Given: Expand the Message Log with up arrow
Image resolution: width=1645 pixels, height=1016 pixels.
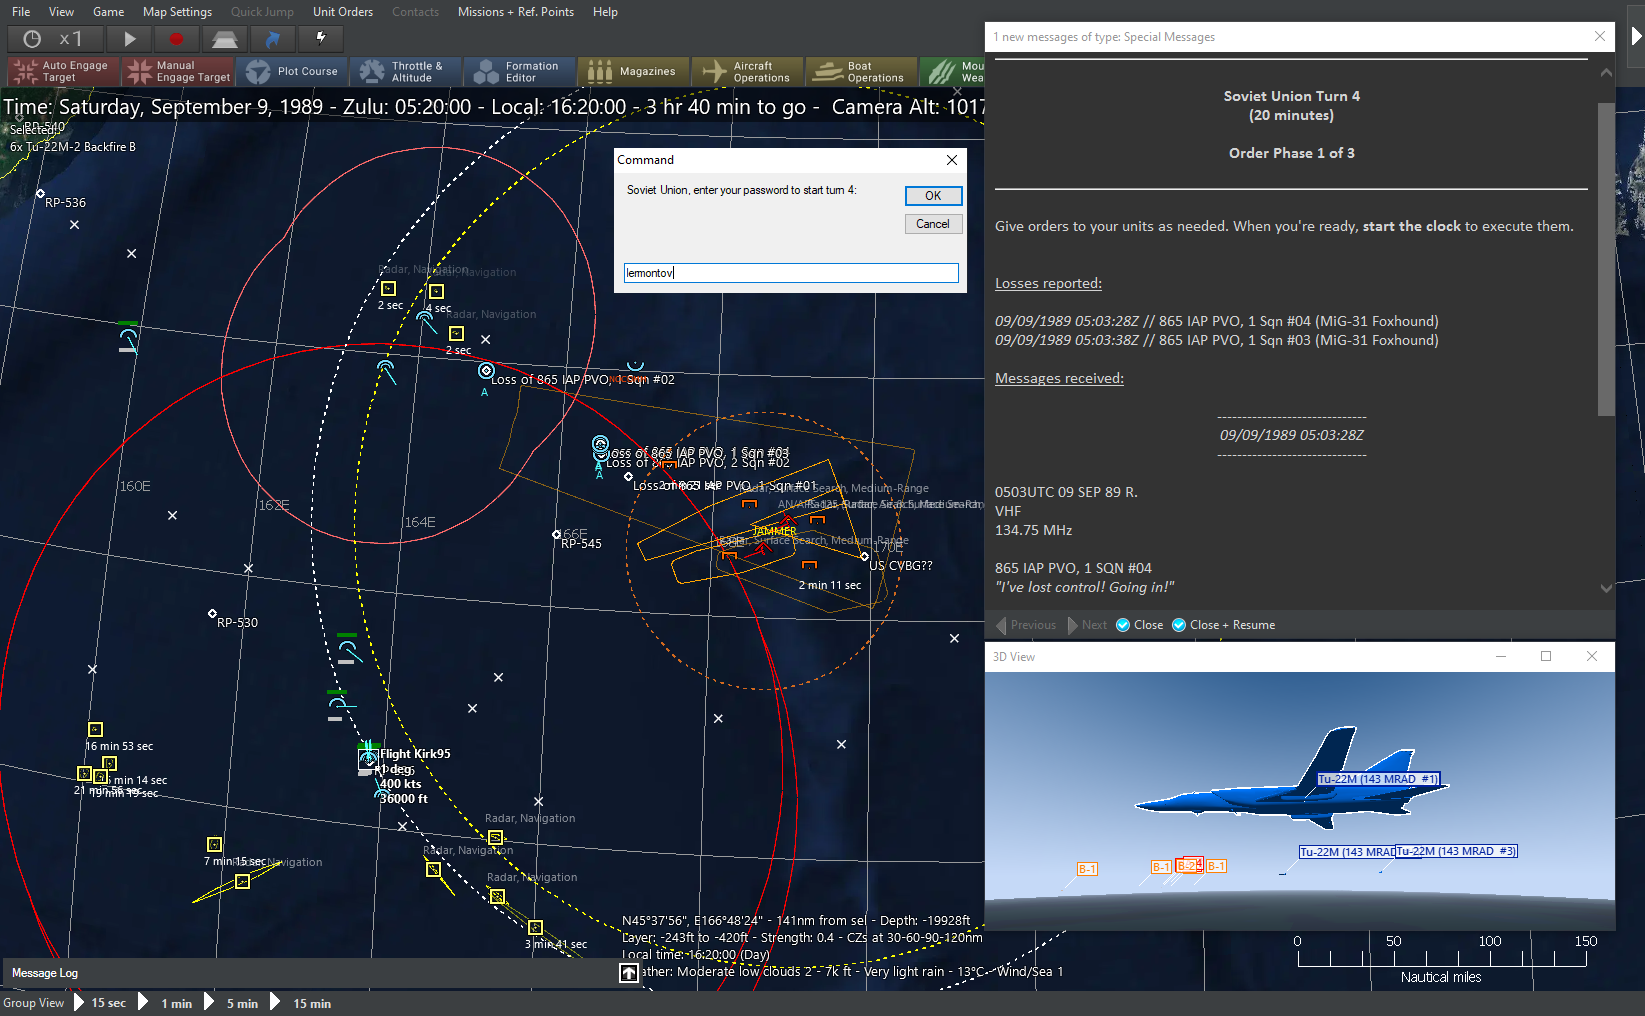Looking at the screenshot, I should 629,973.
